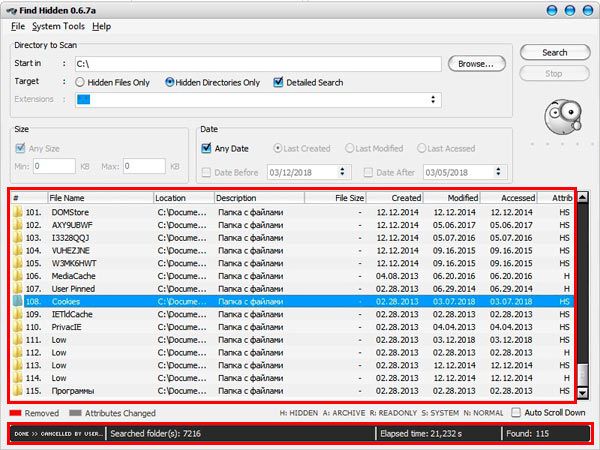
Task: Select the Last Created radio button
Action: [277, 148]
